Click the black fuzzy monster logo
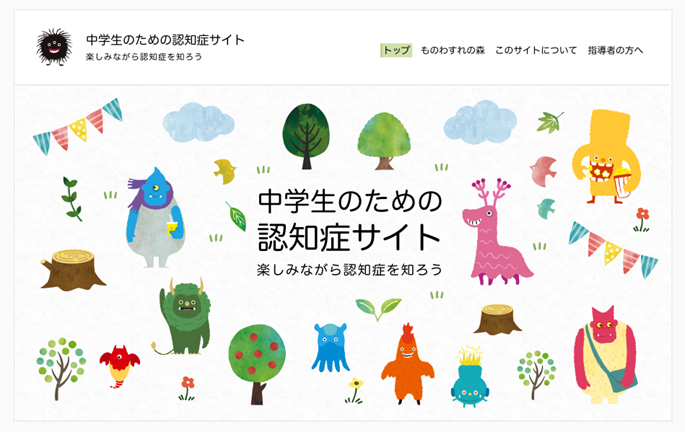Screen dimensions: 685x432 pyautogui.click(x=54, y=47)
